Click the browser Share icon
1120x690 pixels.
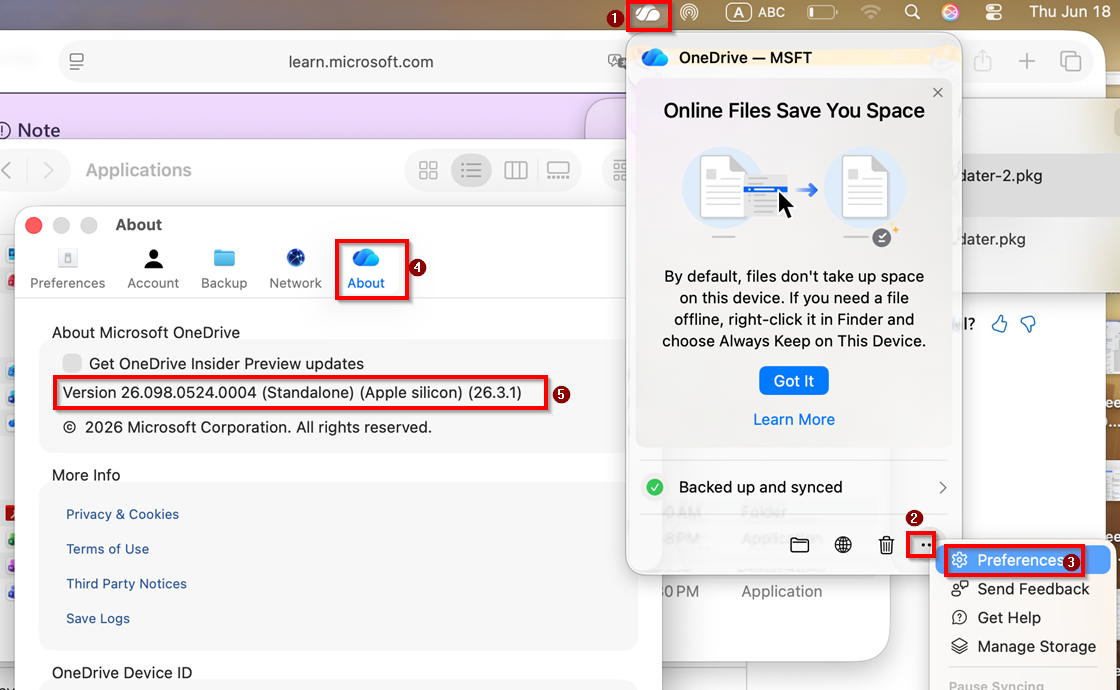983,61
